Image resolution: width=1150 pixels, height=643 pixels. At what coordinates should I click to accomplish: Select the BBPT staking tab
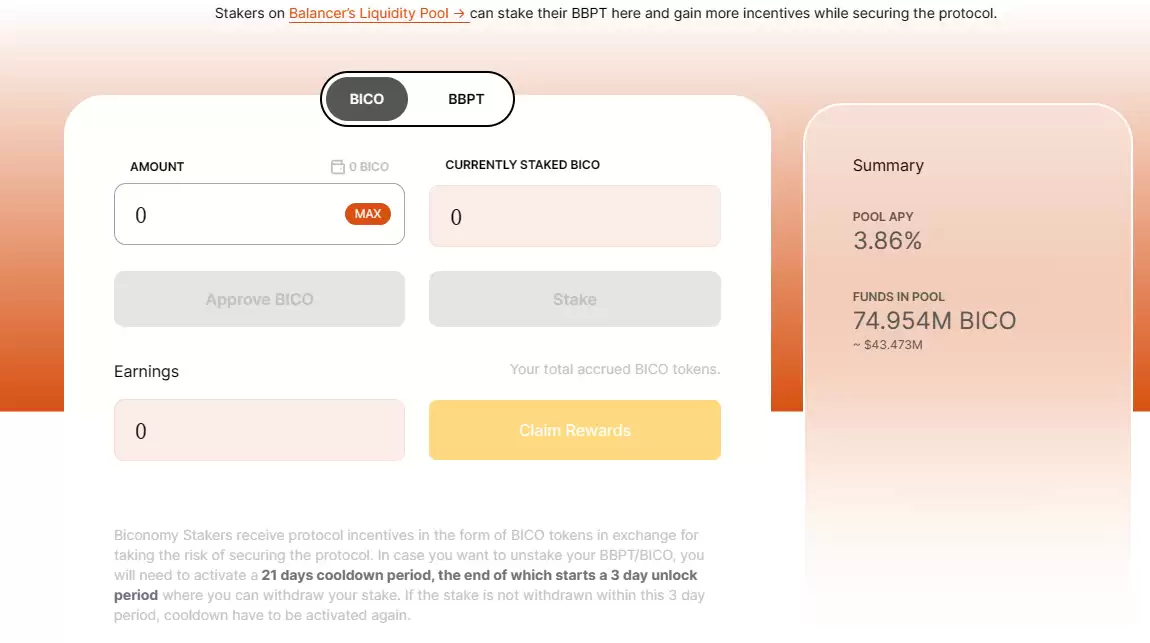[466, 99]
